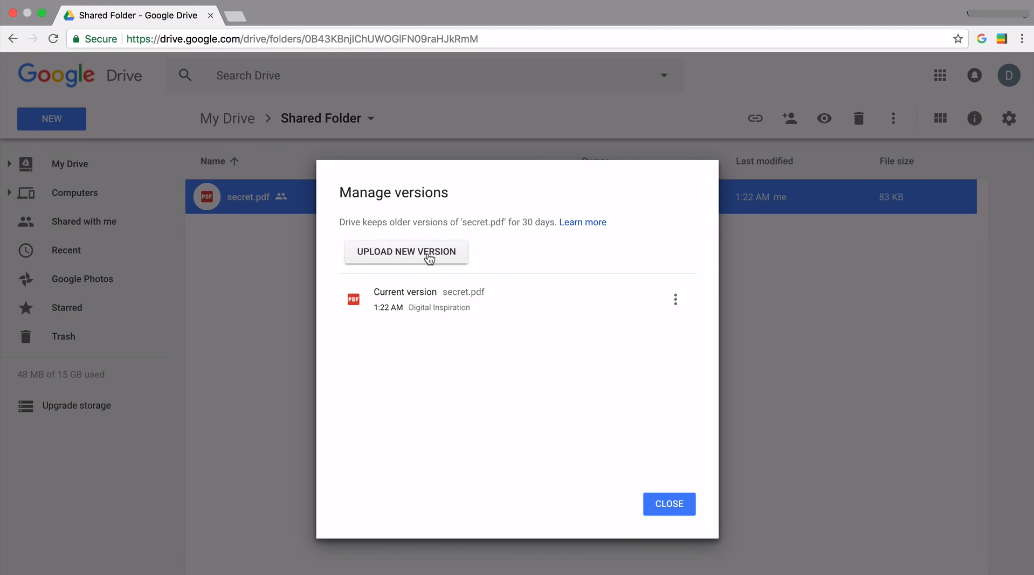Expand My Drive tree in sidebar
The width and height of the screenshot is (1034, 575).
(9, 164)
